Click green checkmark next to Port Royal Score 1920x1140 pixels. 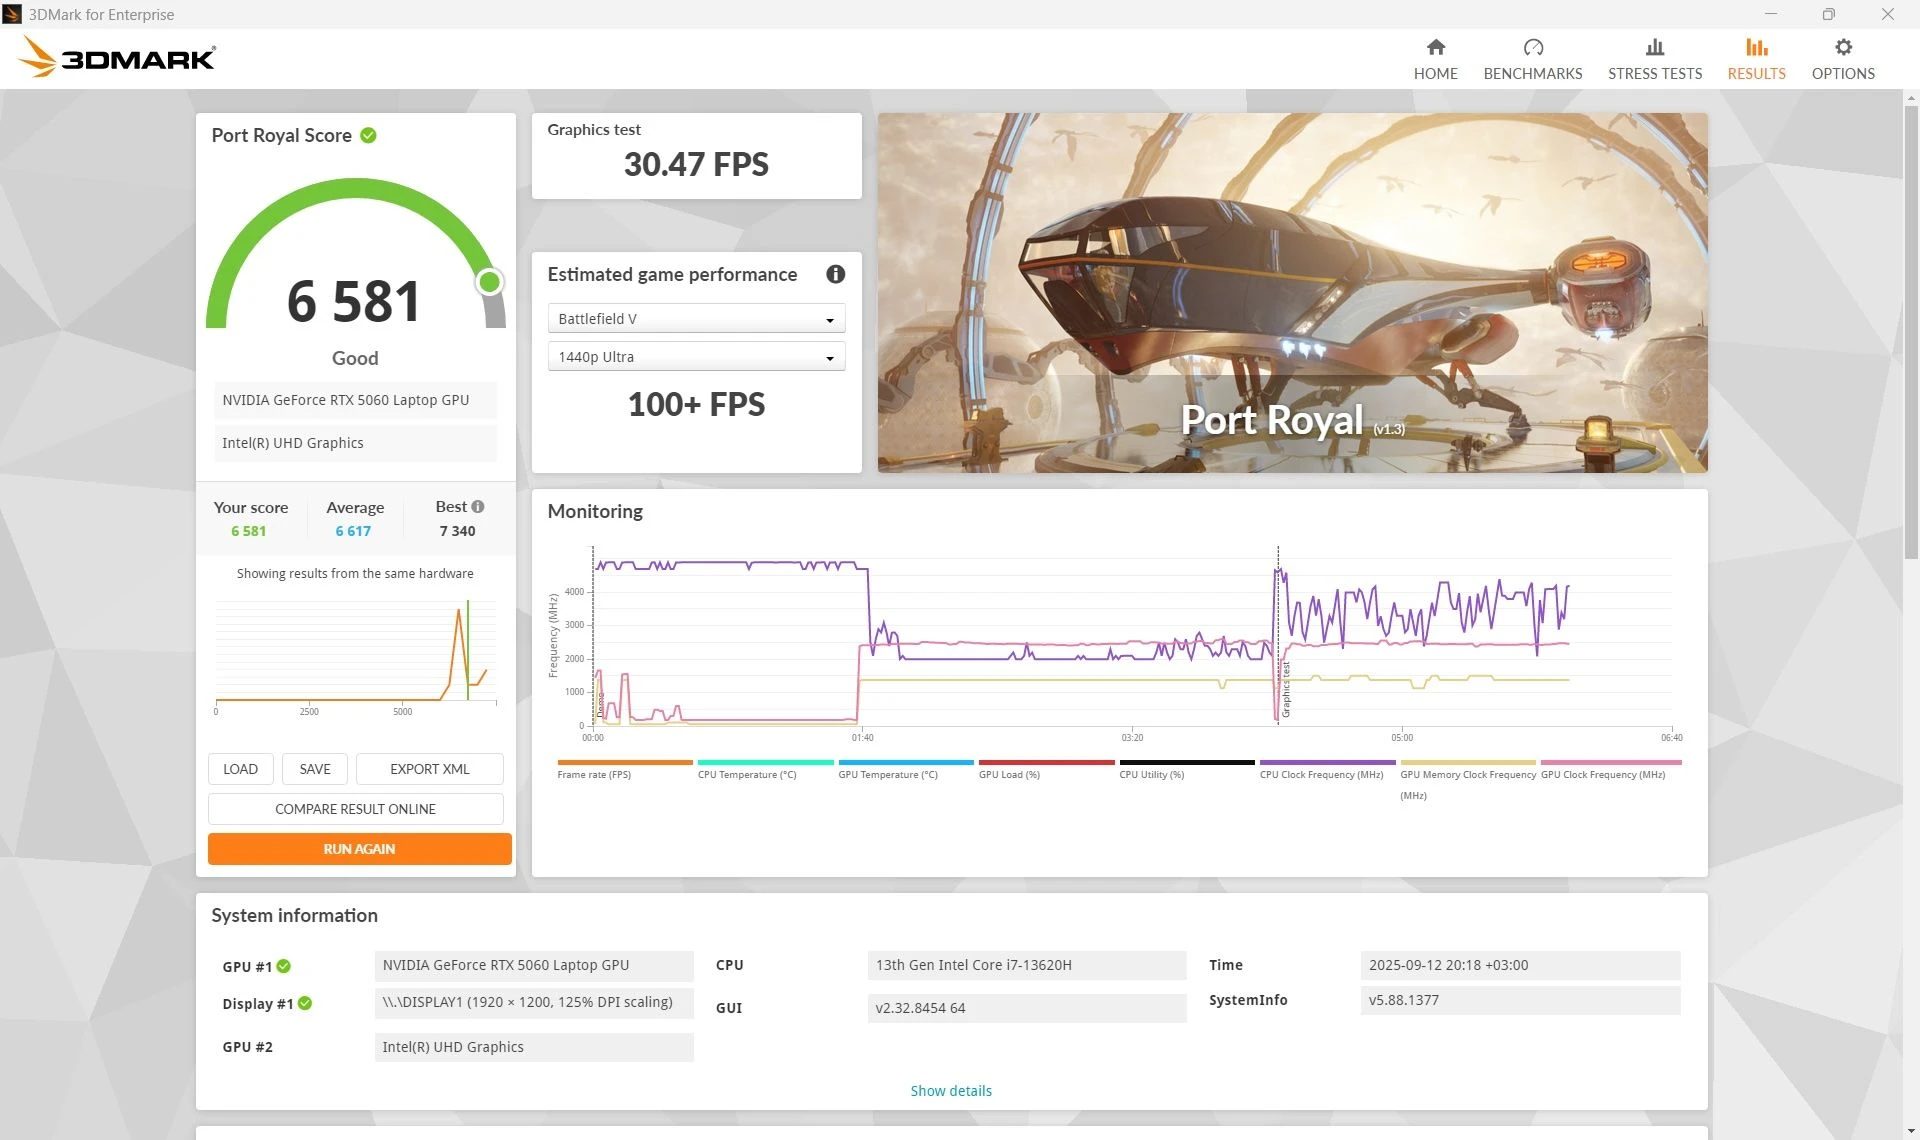point(368,135)
